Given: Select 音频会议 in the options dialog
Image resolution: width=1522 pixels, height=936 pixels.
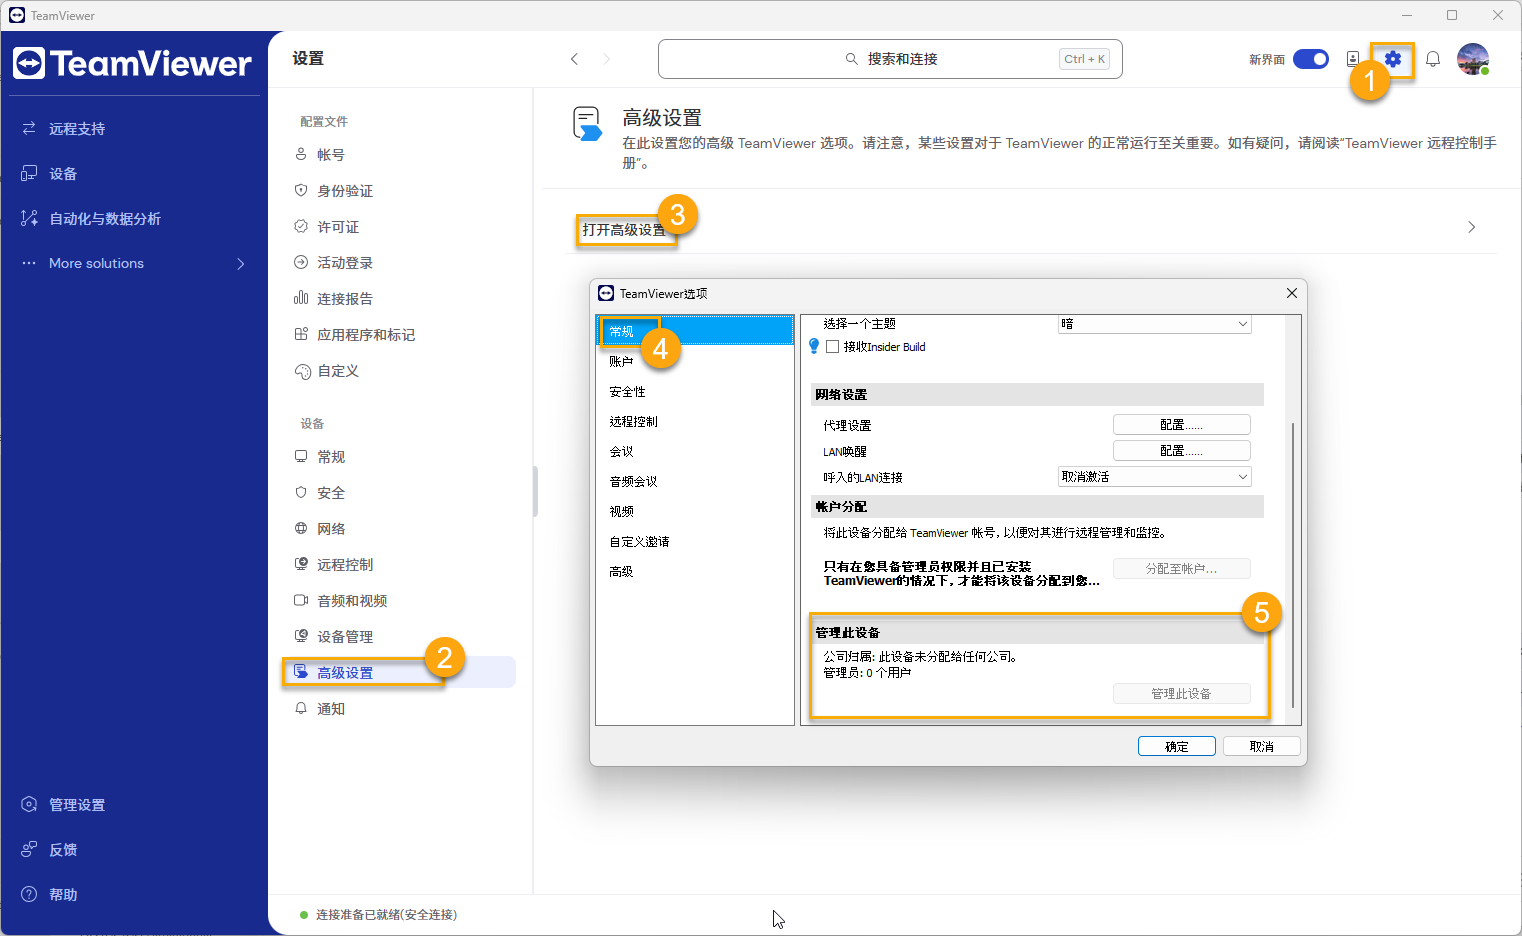Looking at the screenshot, I should (633, 481).
